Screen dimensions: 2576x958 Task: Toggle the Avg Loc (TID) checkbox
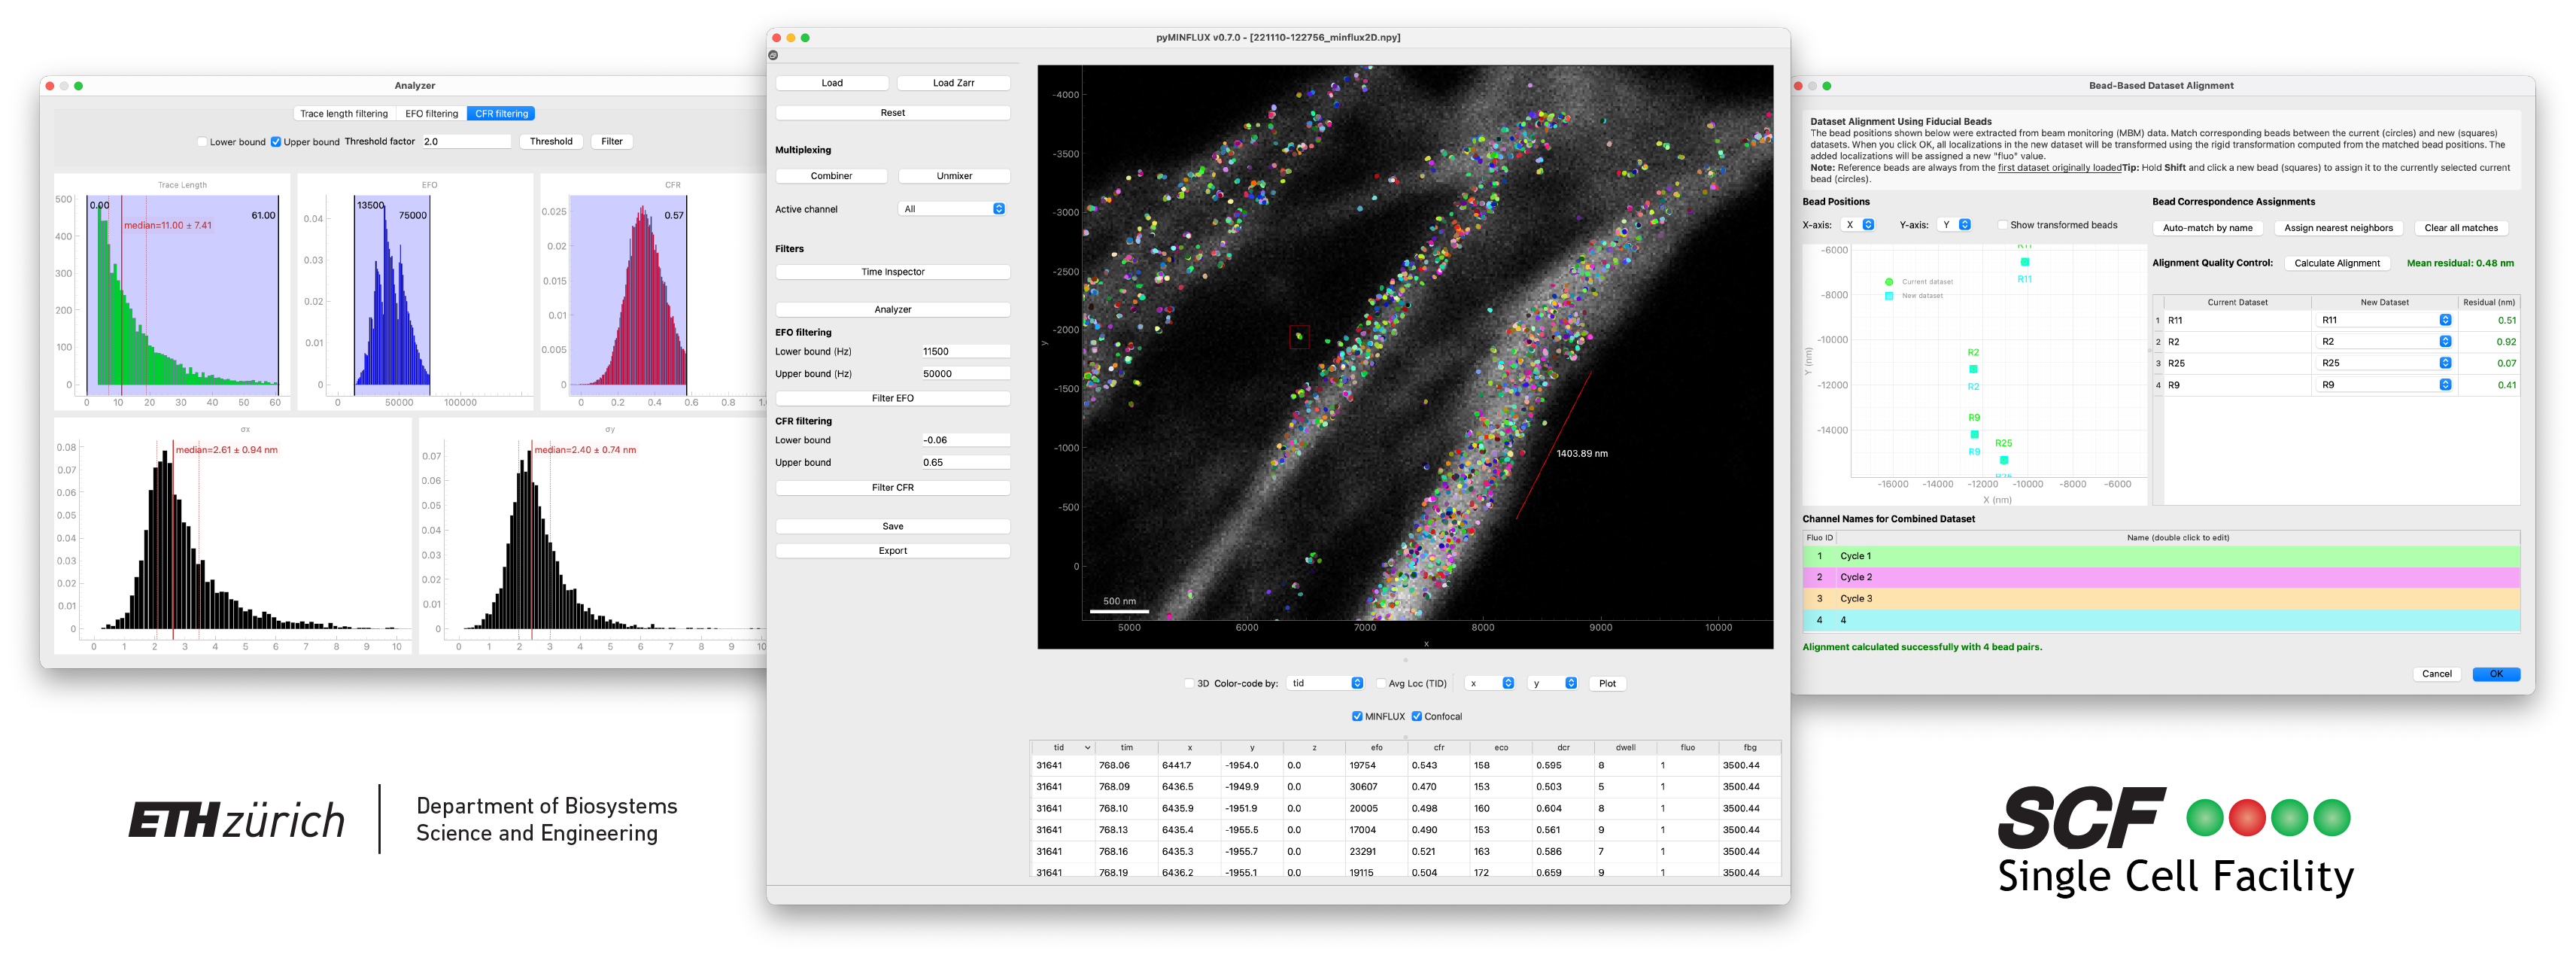point(1381,684)
